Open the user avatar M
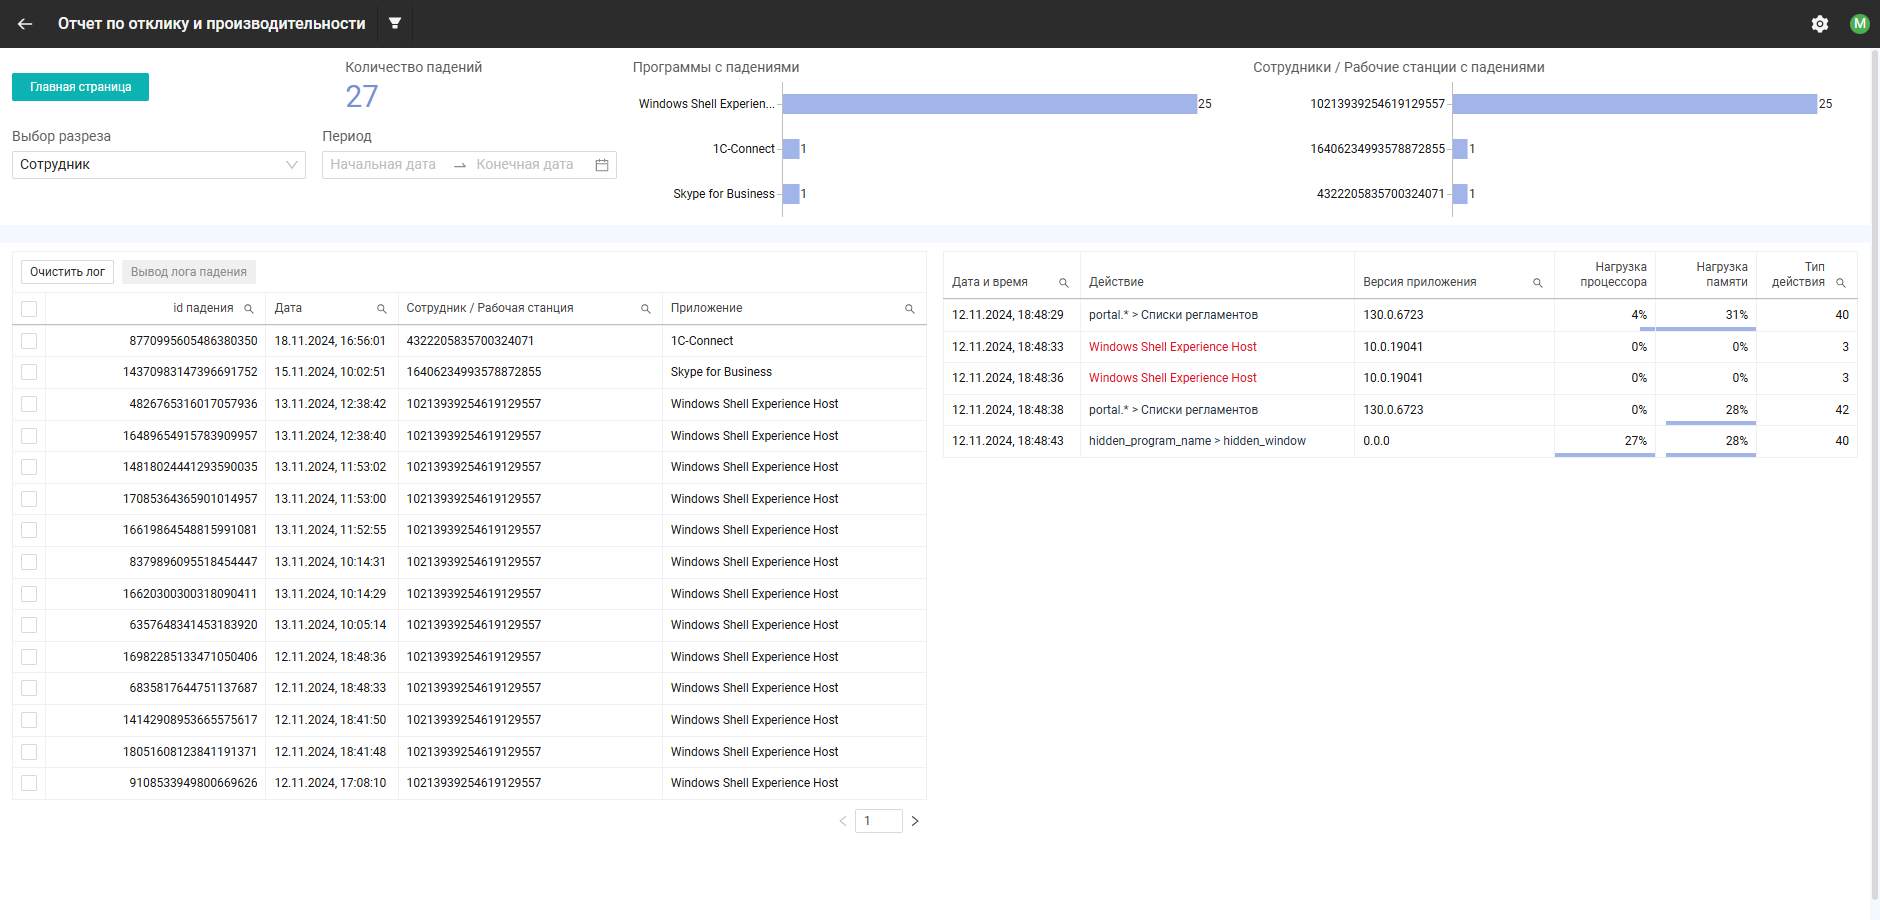 1860,24
